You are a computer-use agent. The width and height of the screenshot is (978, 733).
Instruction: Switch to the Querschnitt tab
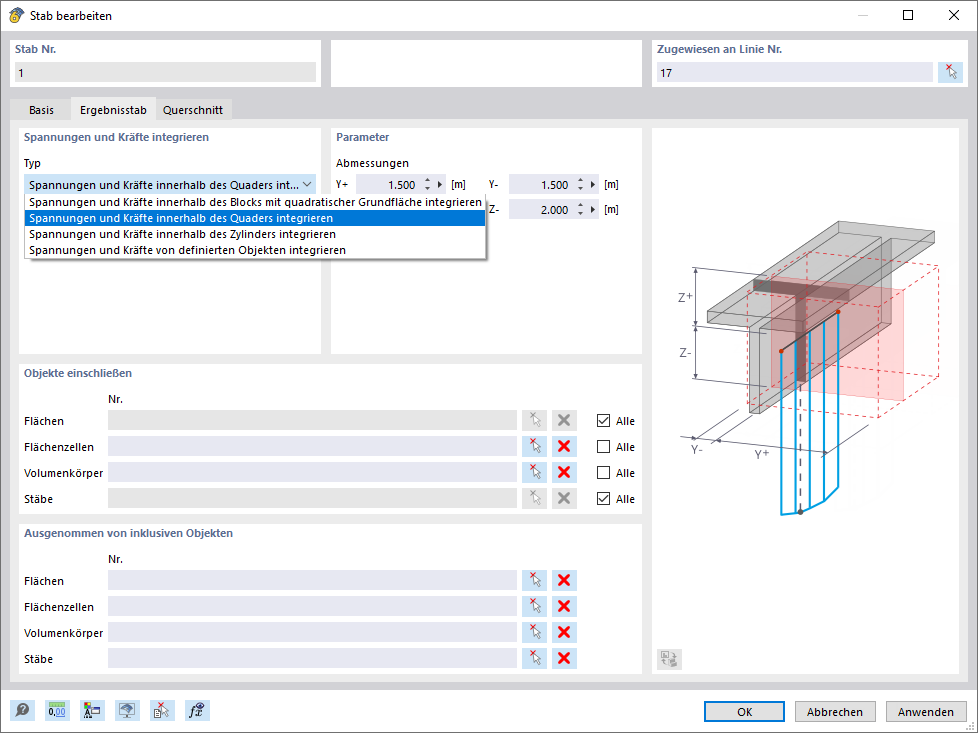tap(193, 110)
